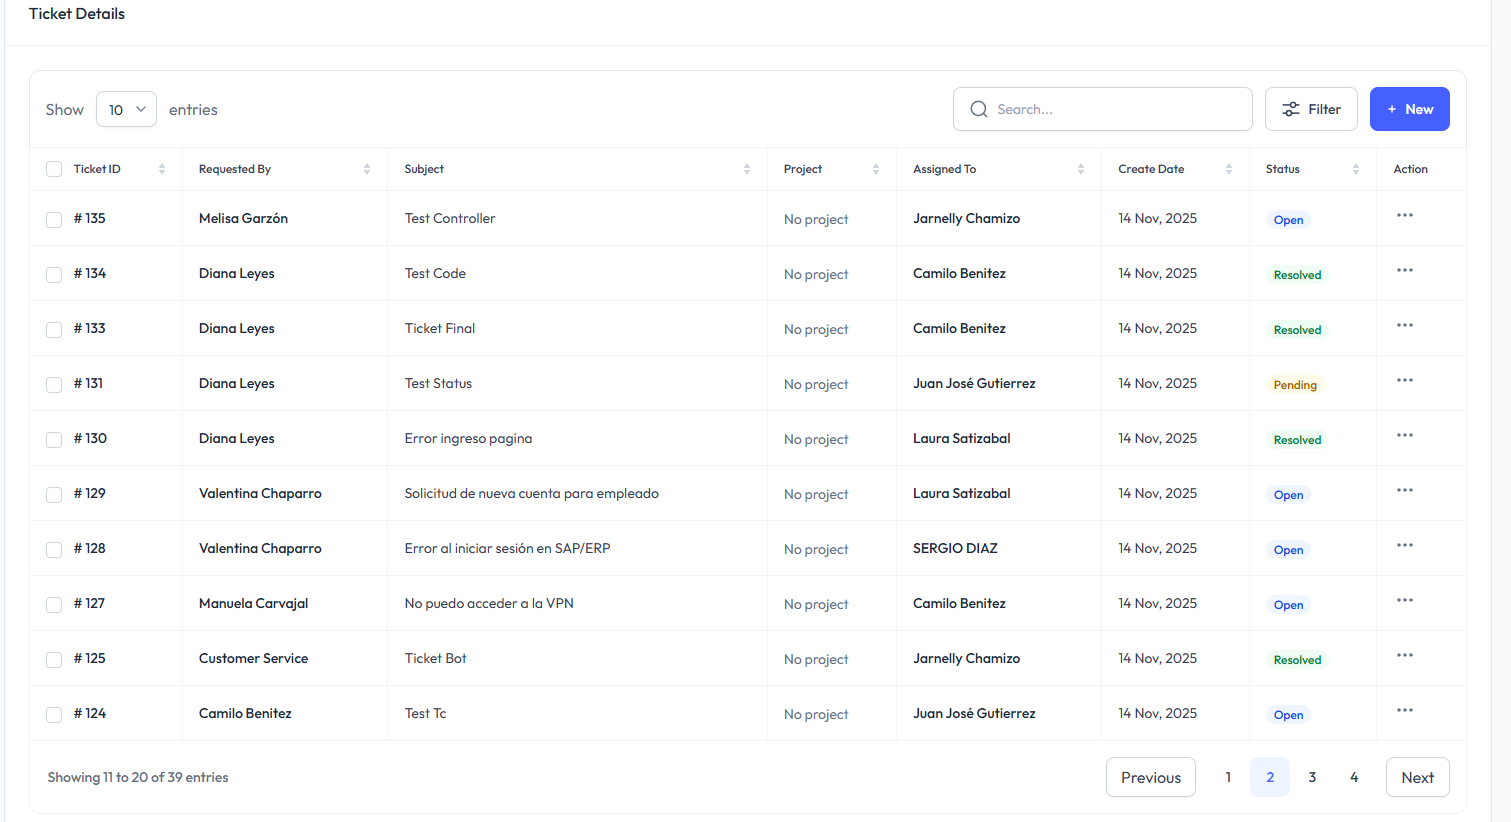Screen dimensions: 1511x822
Task: Sort by Ticket ID column arrows
Action: 162,169
